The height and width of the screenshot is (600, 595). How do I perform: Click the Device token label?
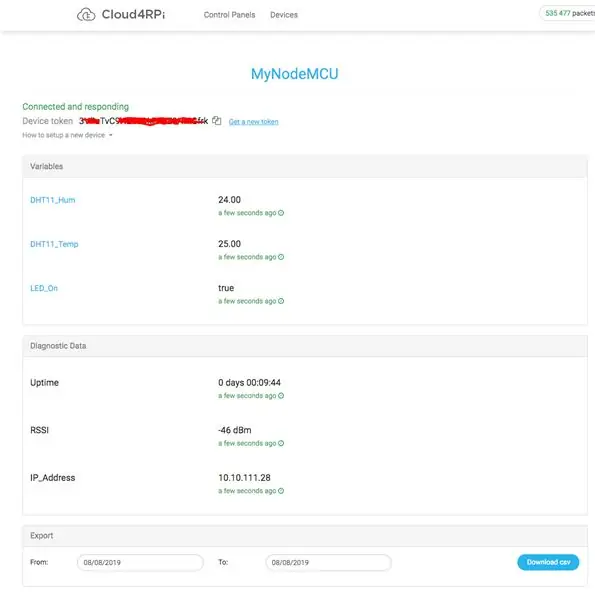click(47, 121)
